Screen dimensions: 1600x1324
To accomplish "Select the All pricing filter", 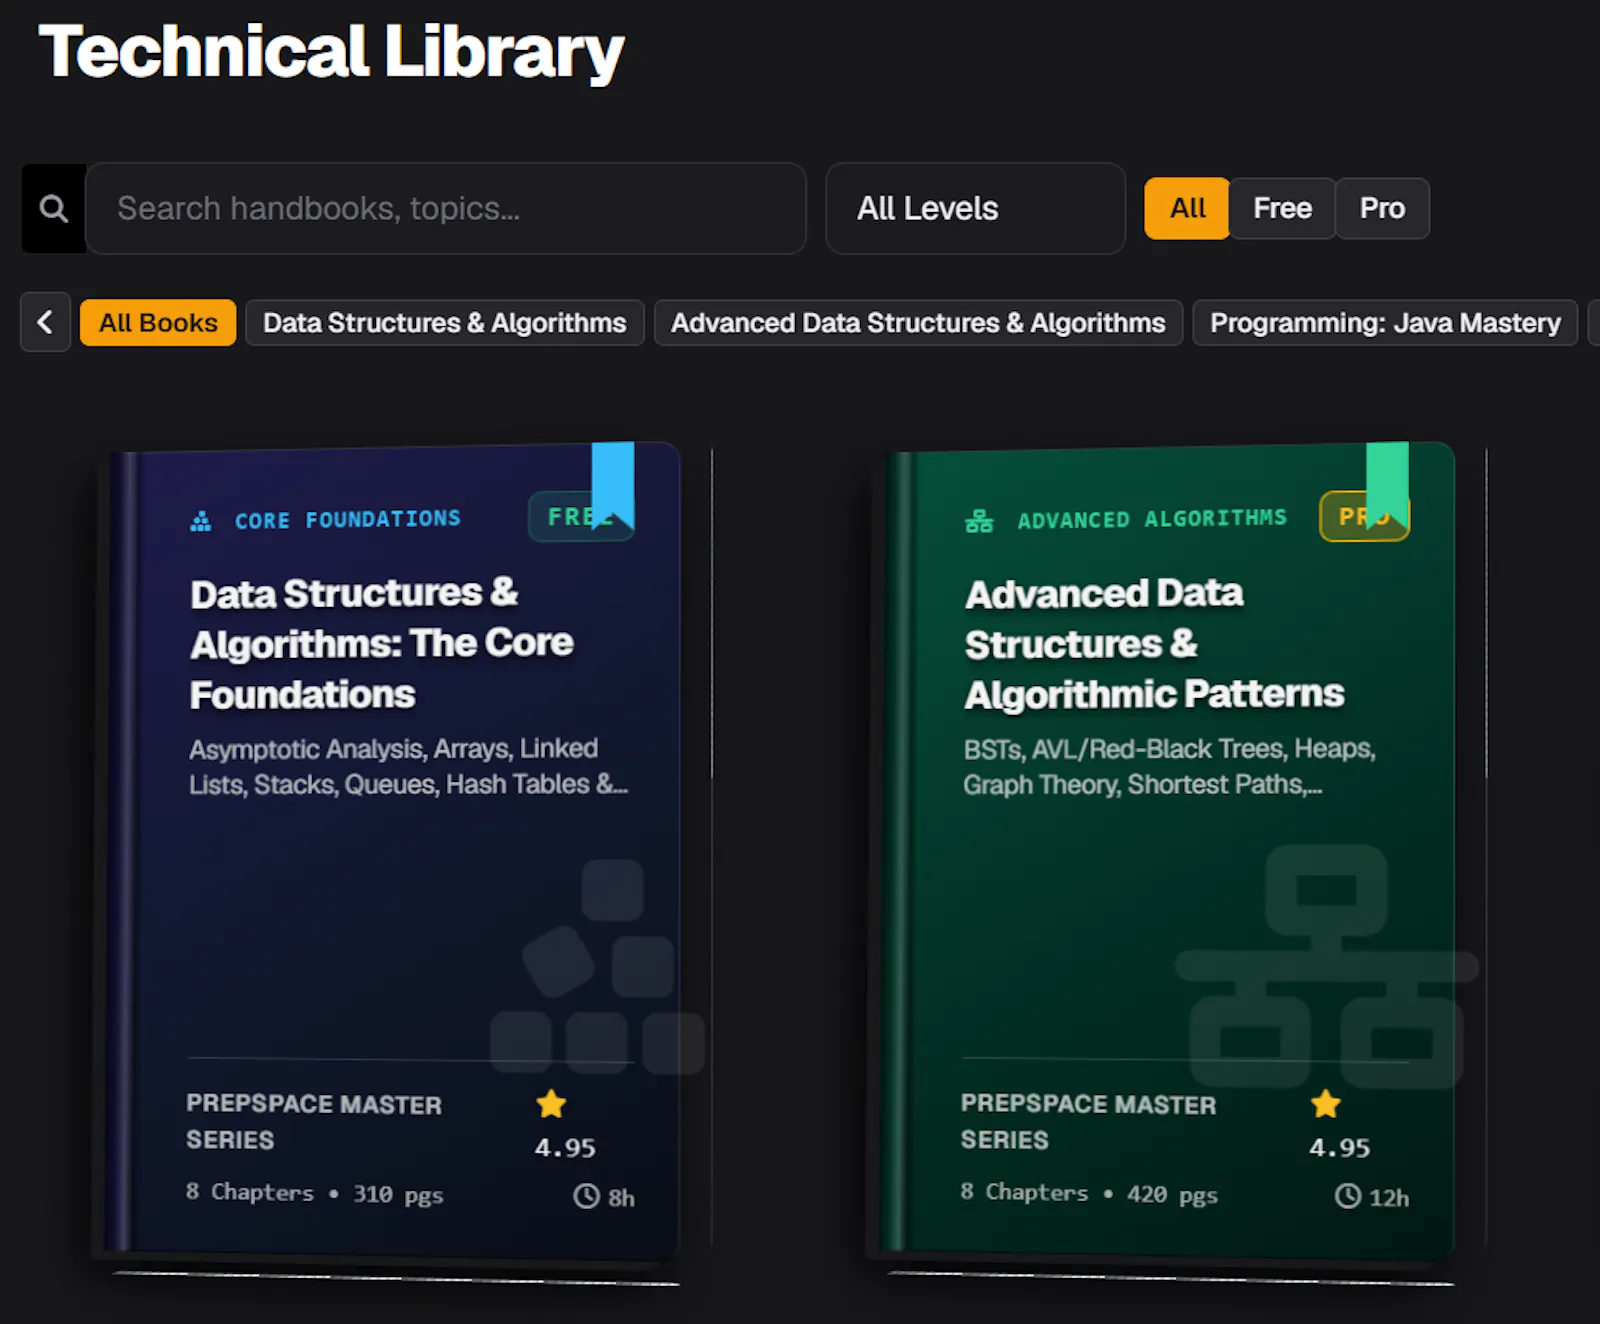I will pos(1187,208).
